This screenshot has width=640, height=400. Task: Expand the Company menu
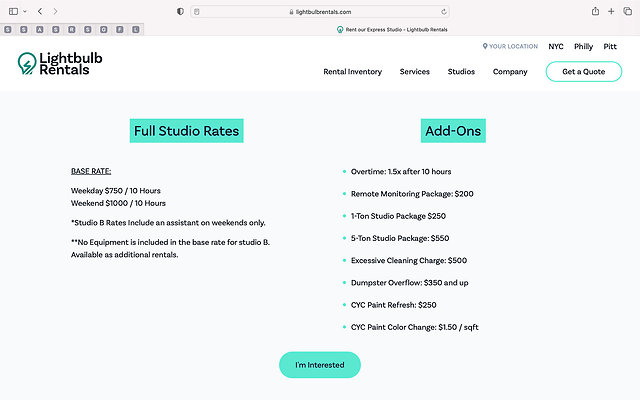[510, 72]
